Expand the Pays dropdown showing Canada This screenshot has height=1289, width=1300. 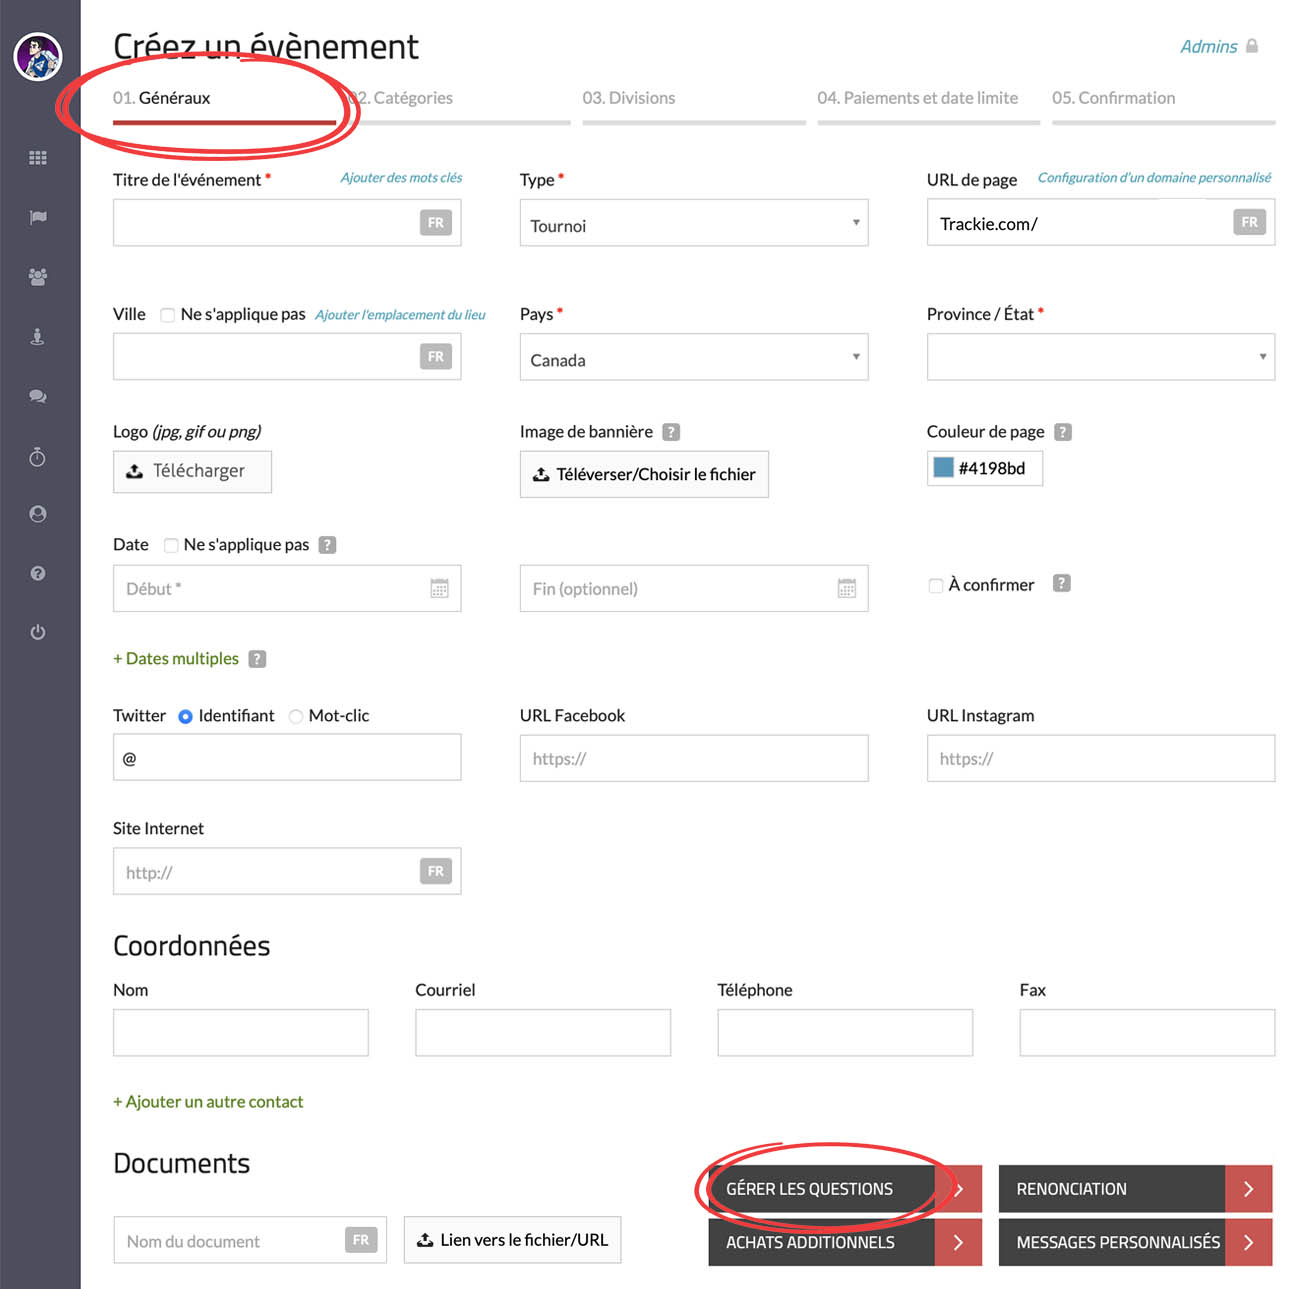point(693,358)
